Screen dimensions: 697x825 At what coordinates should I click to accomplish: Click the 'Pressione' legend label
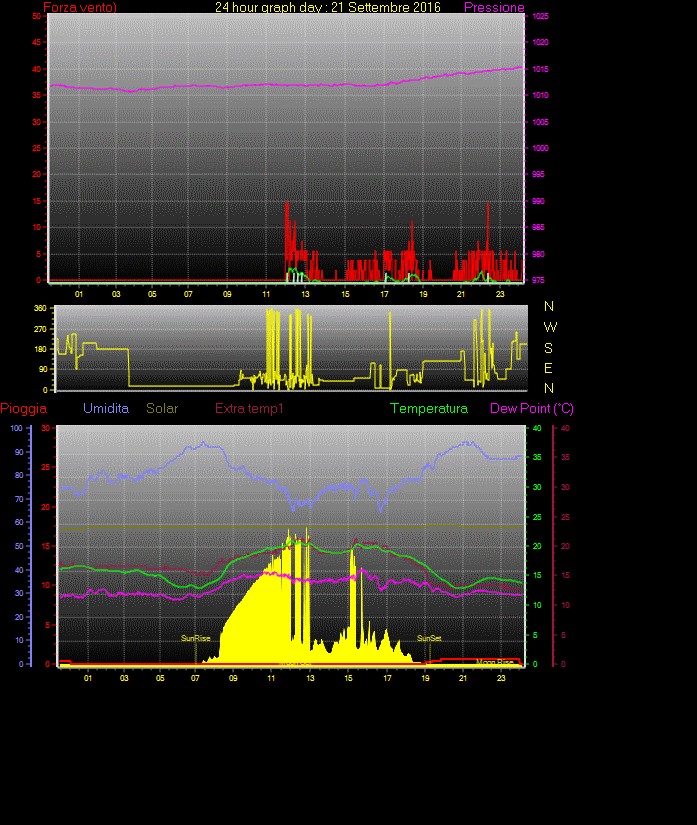click(x=494, y=8)
